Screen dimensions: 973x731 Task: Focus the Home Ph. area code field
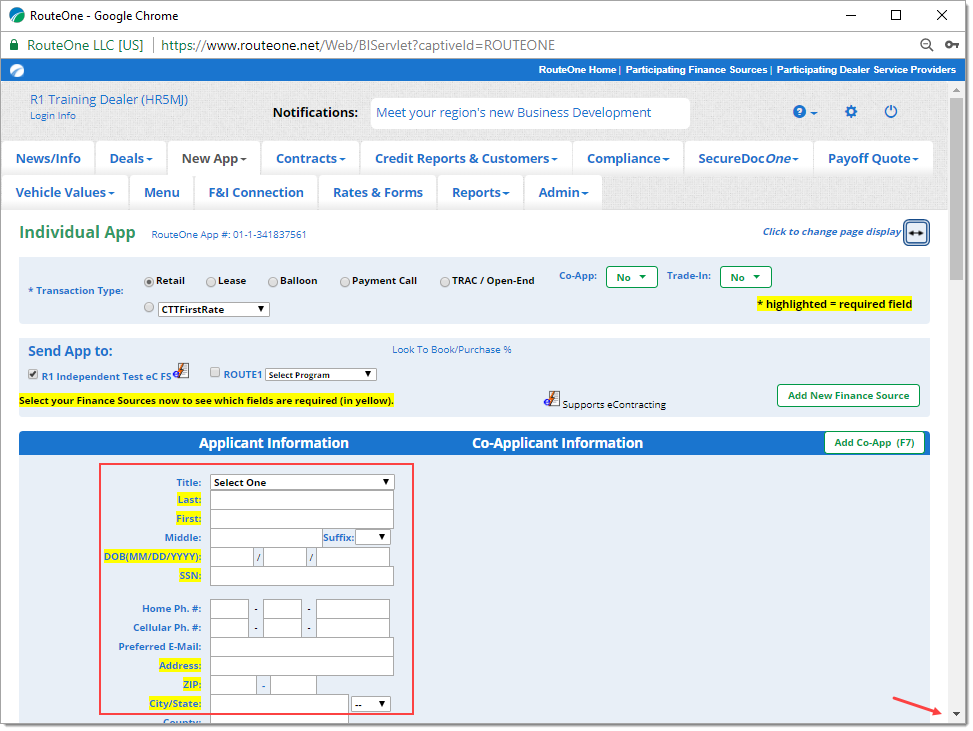click(x=230, y=609)
